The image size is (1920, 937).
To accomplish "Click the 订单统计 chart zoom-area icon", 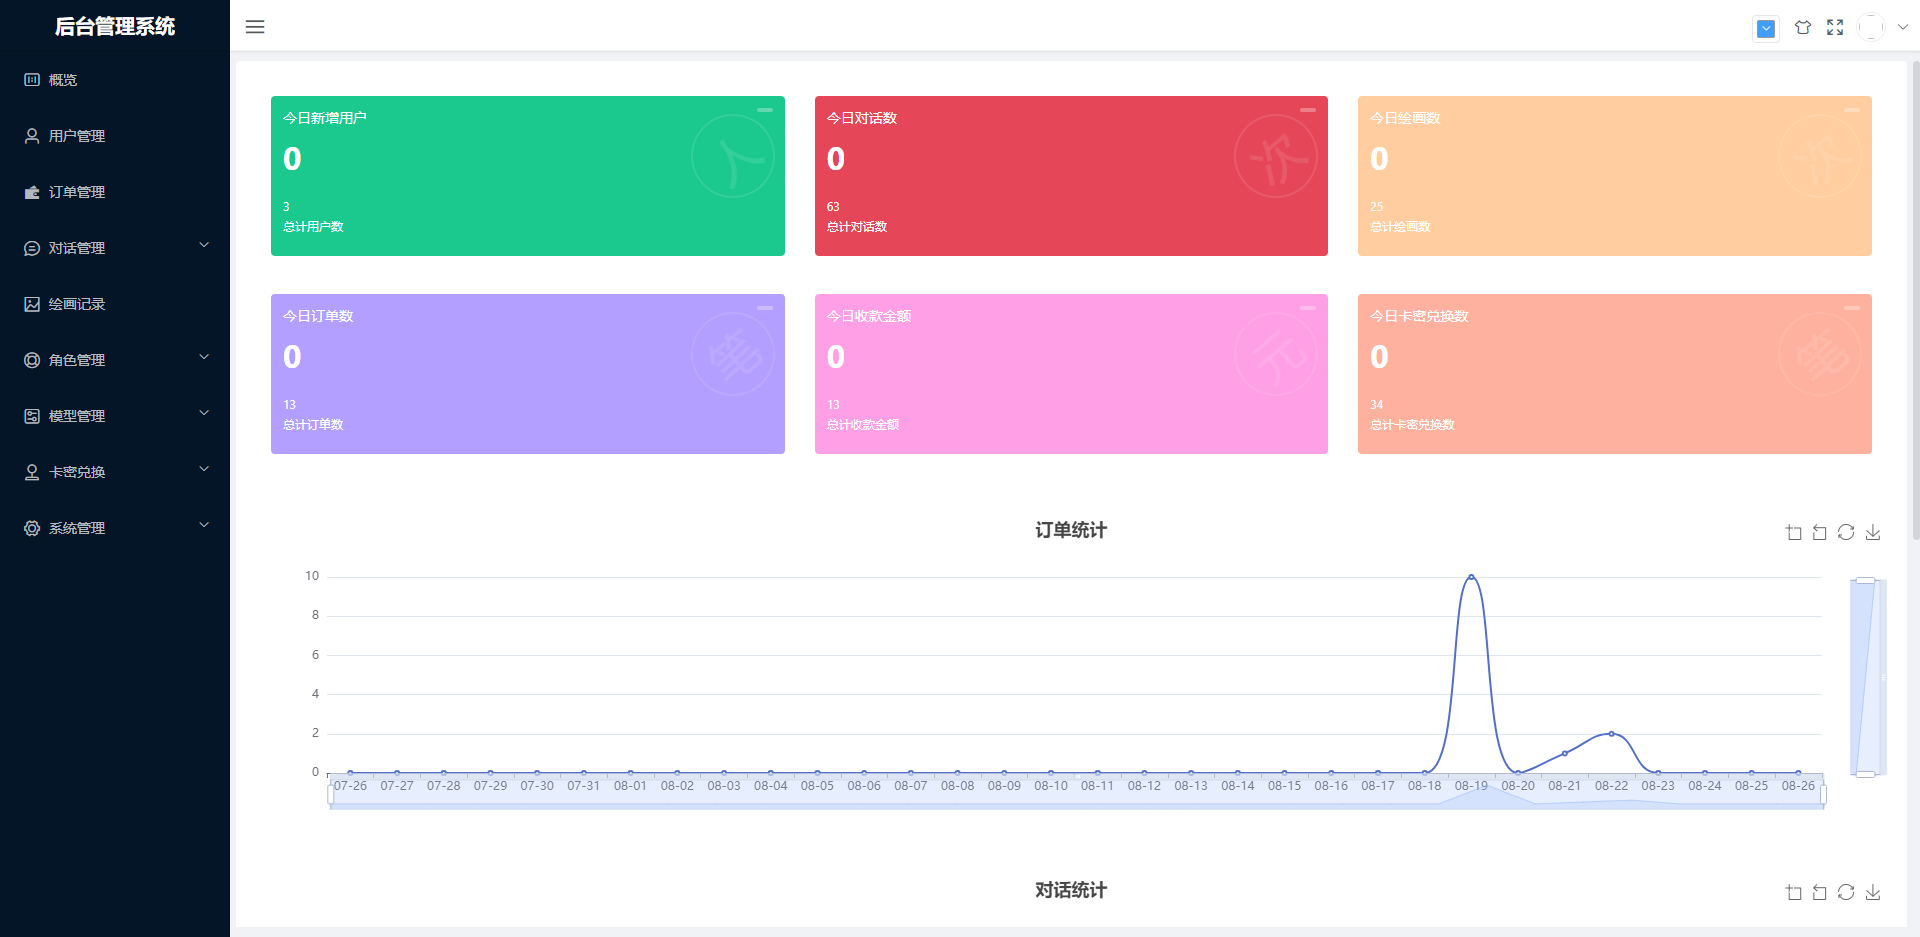I will tap(1794, 533).
